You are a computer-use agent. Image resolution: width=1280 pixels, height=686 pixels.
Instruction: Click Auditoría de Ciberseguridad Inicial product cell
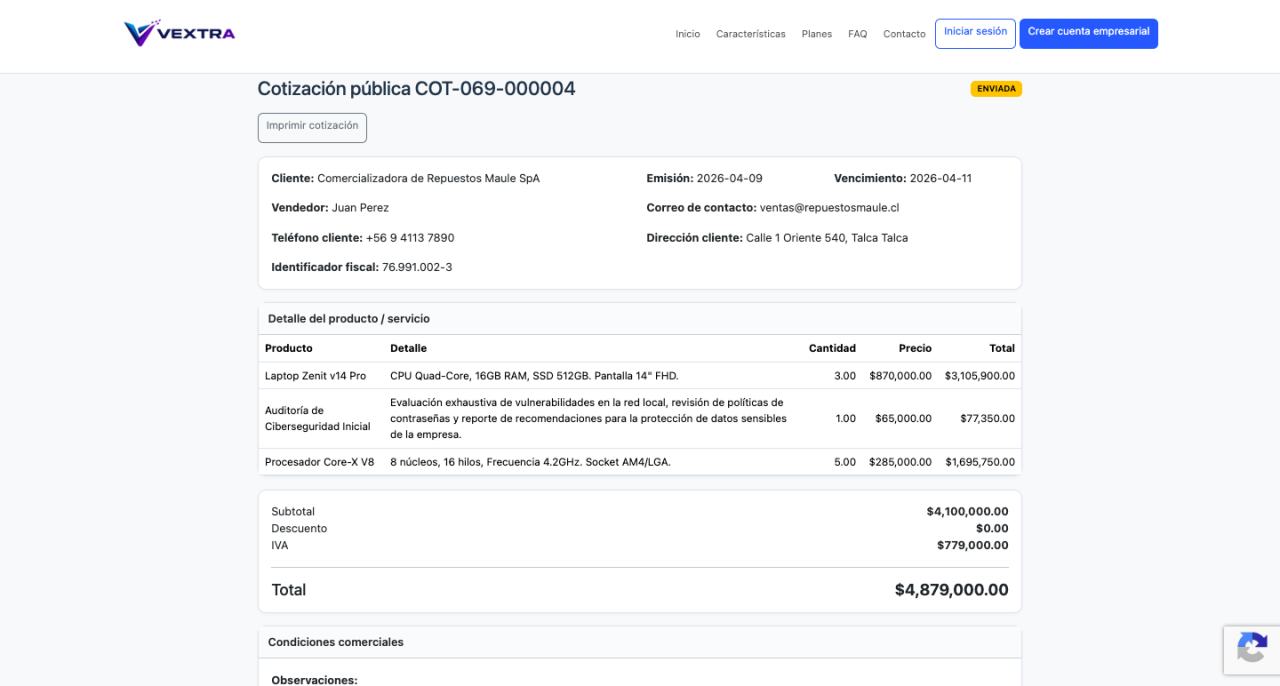318,418
